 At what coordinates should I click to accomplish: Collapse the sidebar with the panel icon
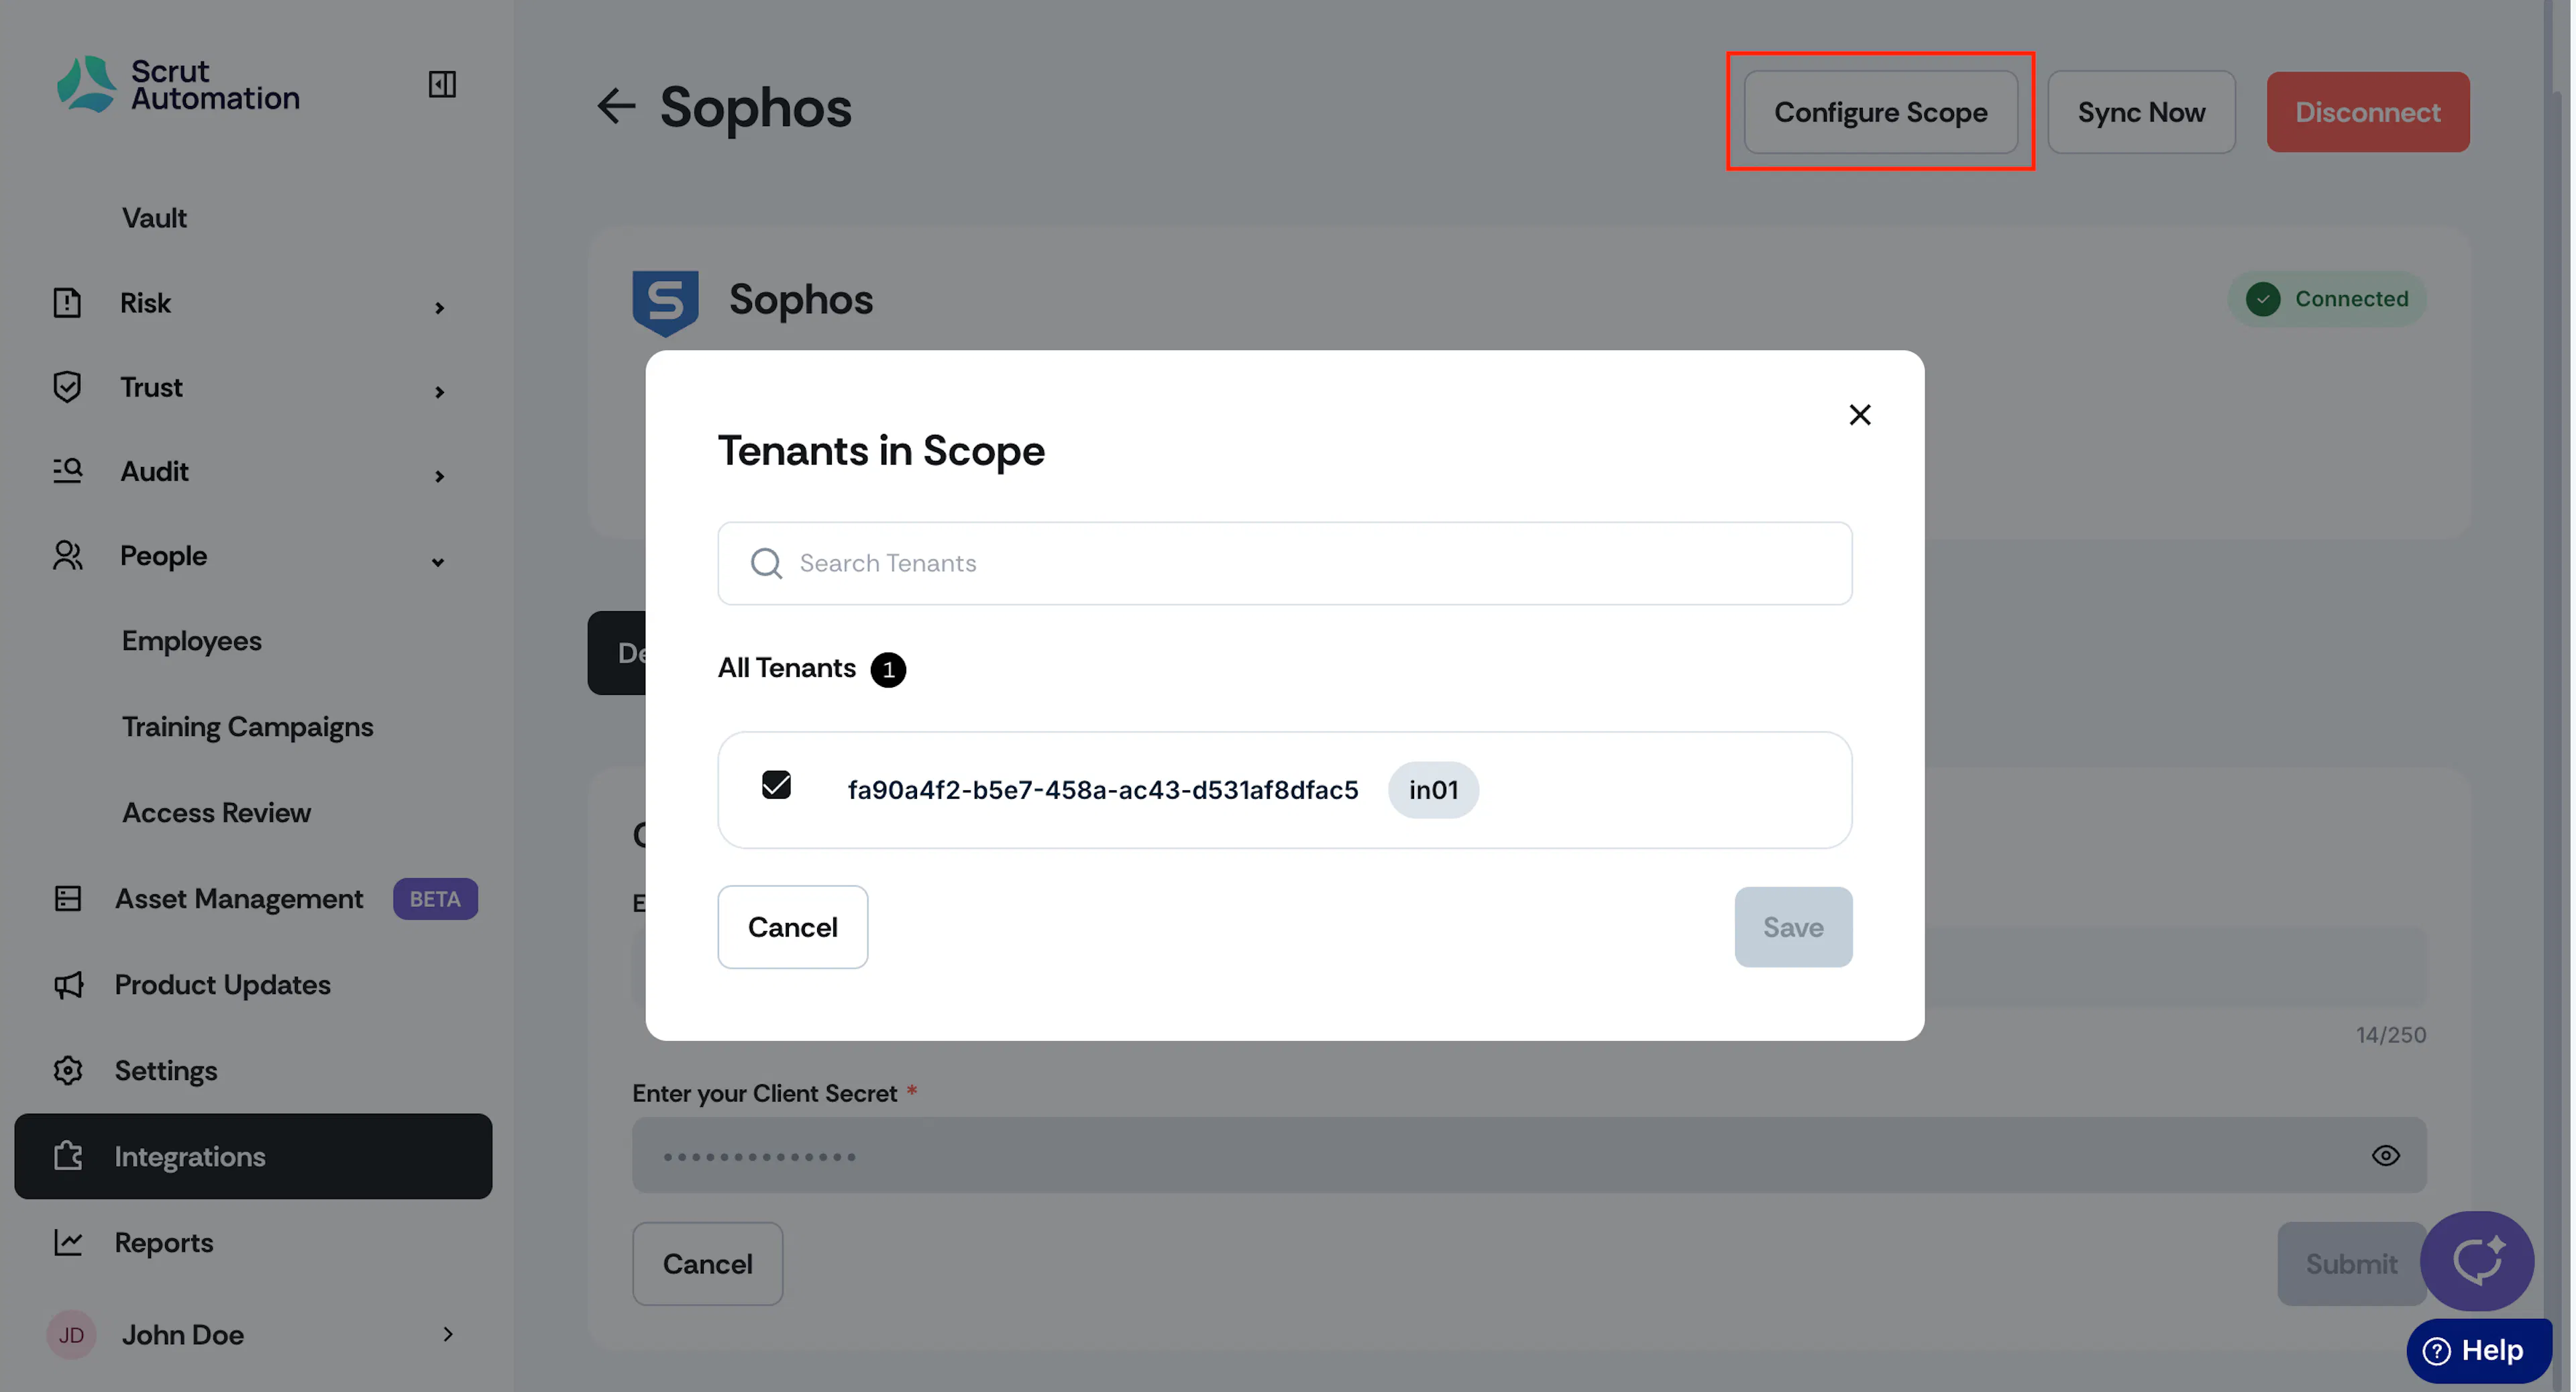pyautogui.click(x=442, y=84)
